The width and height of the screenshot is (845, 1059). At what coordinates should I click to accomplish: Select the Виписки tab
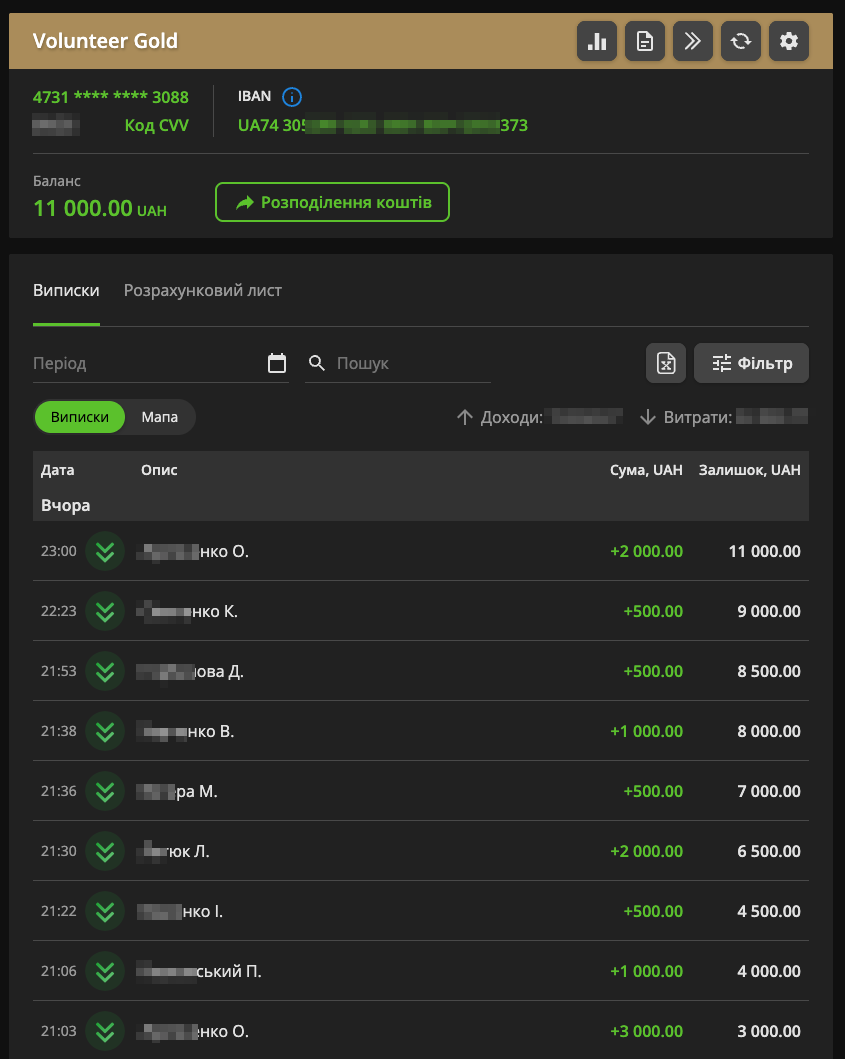pos(67,290)
